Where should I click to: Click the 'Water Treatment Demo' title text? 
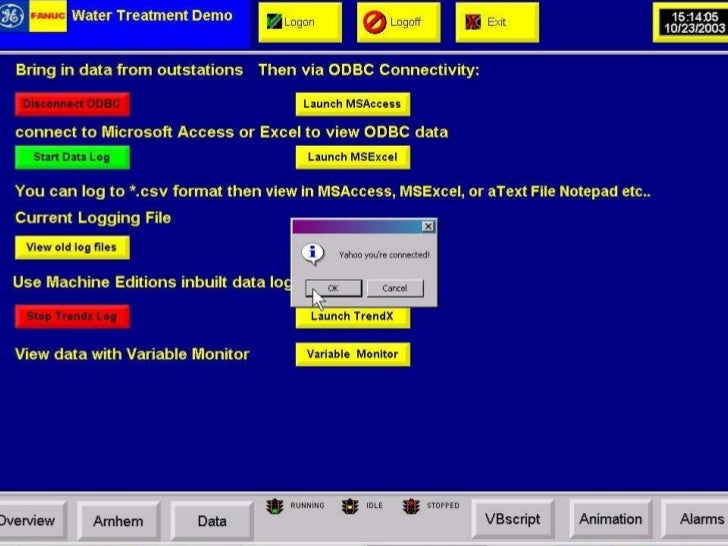point(152,15)
